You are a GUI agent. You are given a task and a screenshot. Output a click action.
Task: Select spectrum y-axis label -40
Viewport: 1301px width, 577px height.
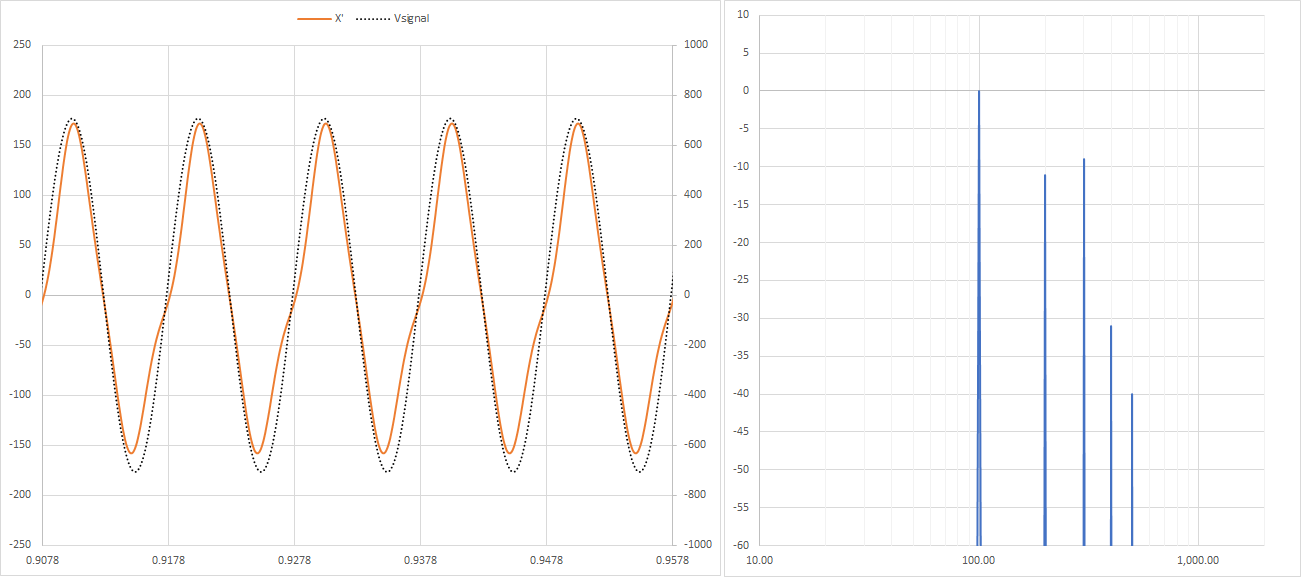(x=741, y=394)
